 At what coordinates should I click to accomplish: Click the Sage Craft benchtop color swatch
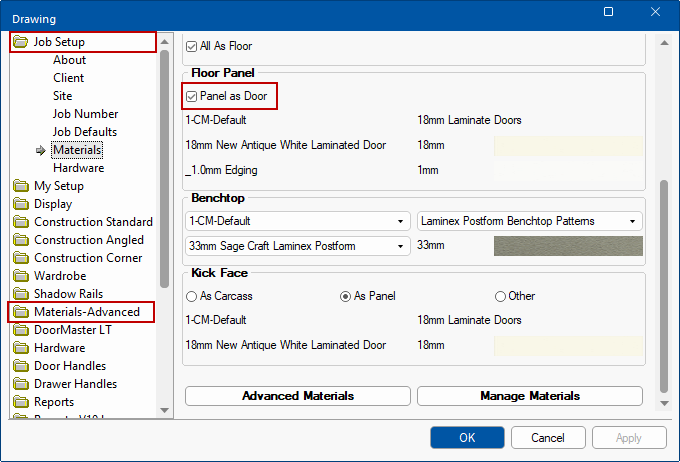pos(568,246)
